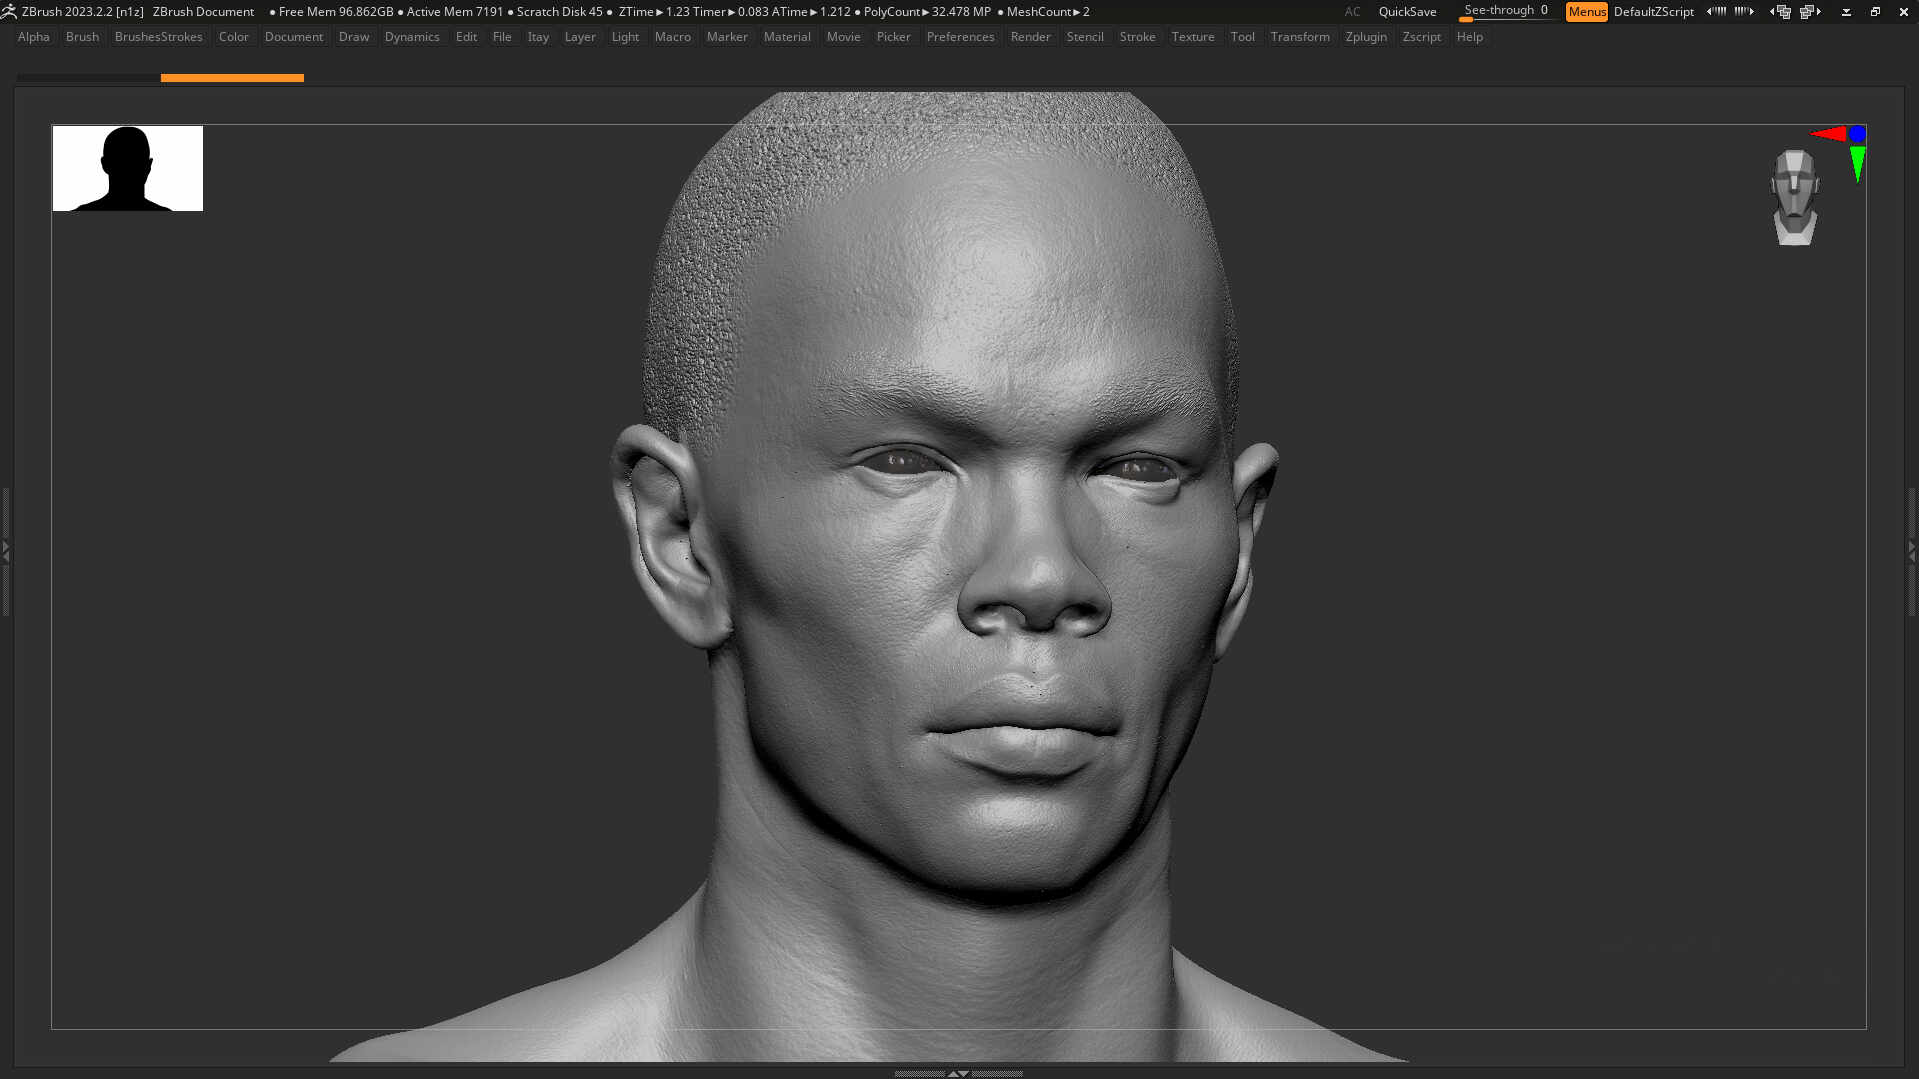Click the copy canvas to buffer icon
The width and height of the screenshot is (1919, 1079).
1782,11
